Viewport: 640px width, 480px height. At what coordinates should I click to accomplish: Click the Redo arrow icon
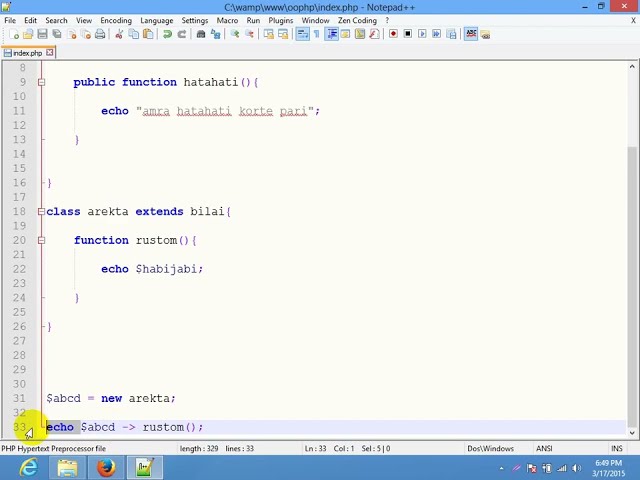click(182, 34)
